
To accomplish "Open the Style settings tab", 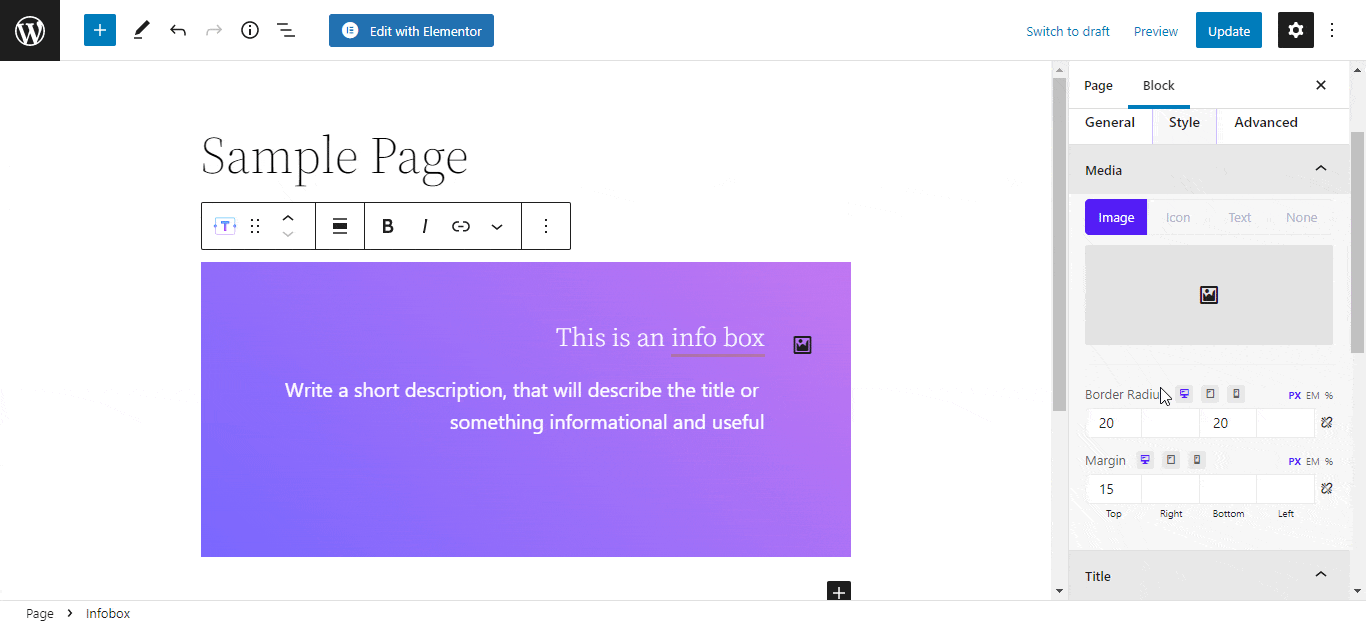I will pos(1184,122).
